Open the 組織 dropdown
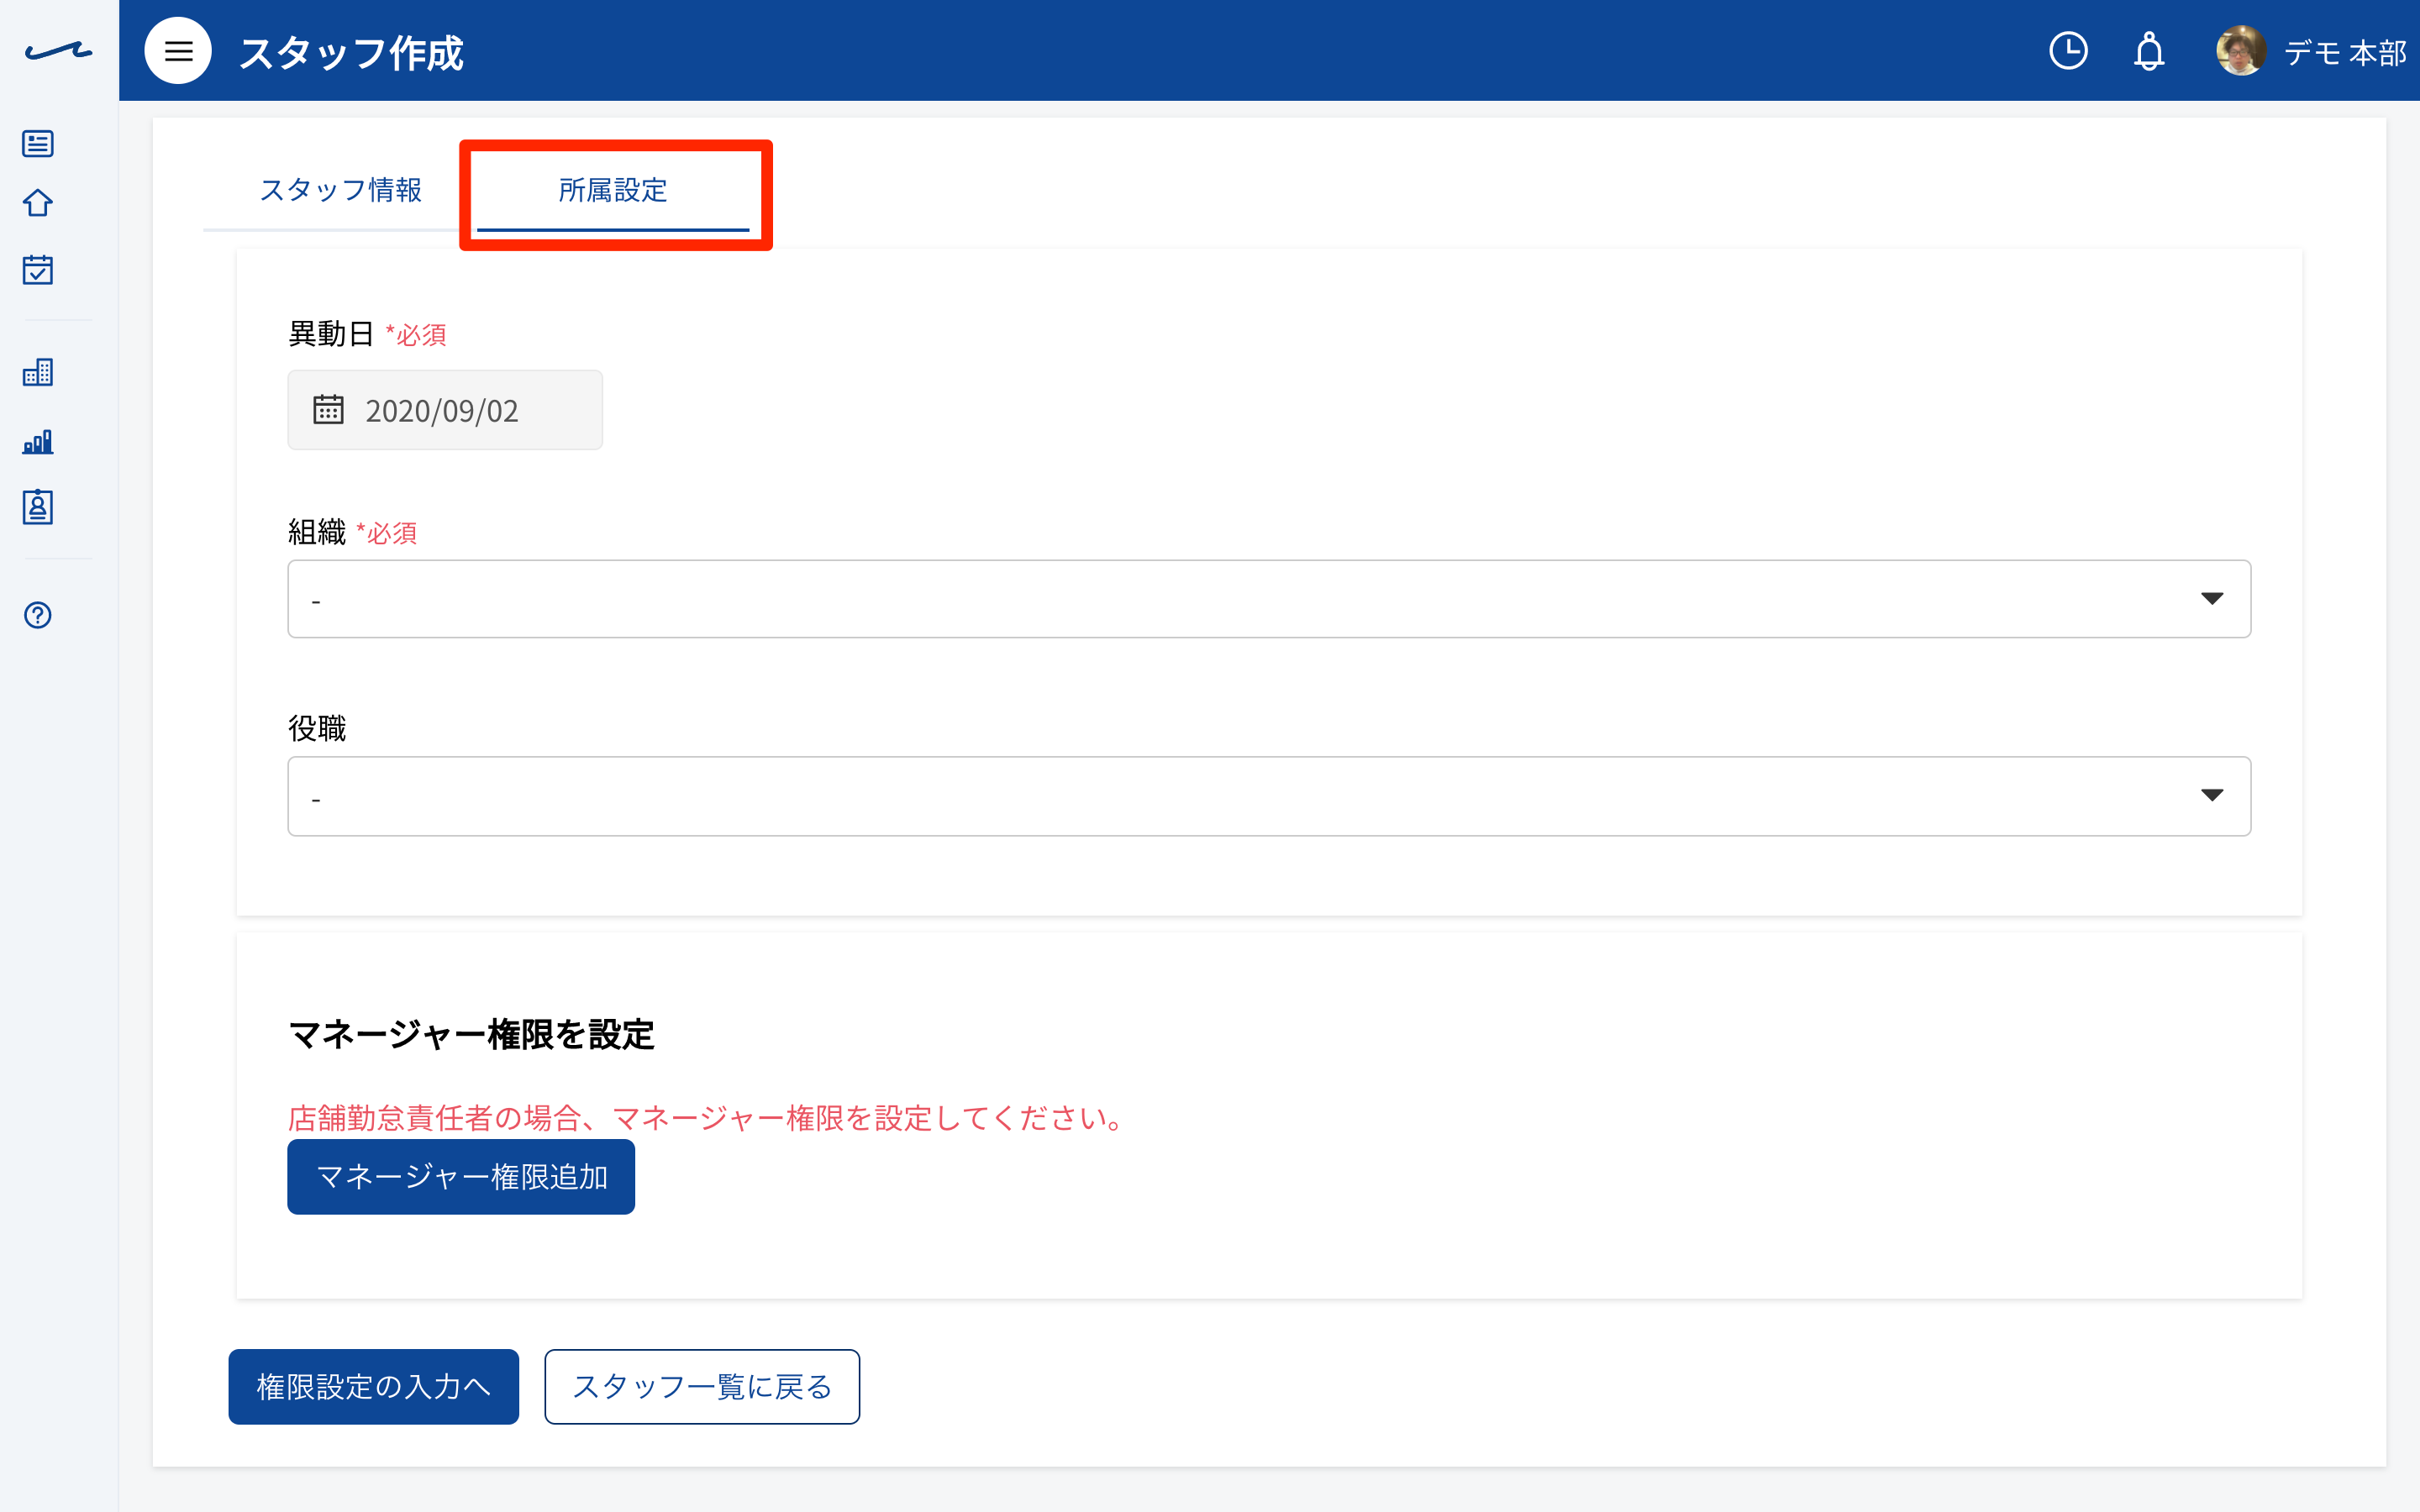 coord(1269,599)
